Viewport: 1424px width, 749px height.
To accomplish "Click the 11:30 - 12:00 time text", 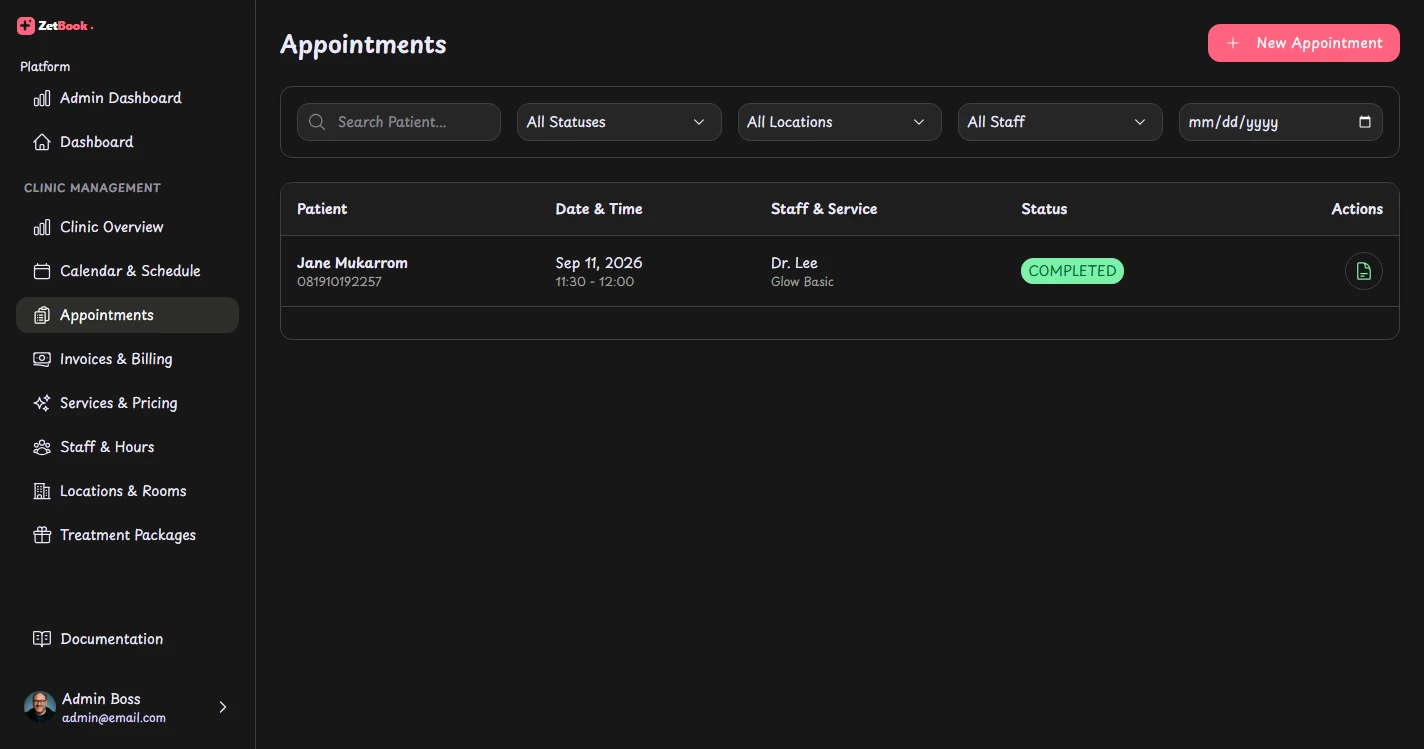I will [x=595, y=282].
